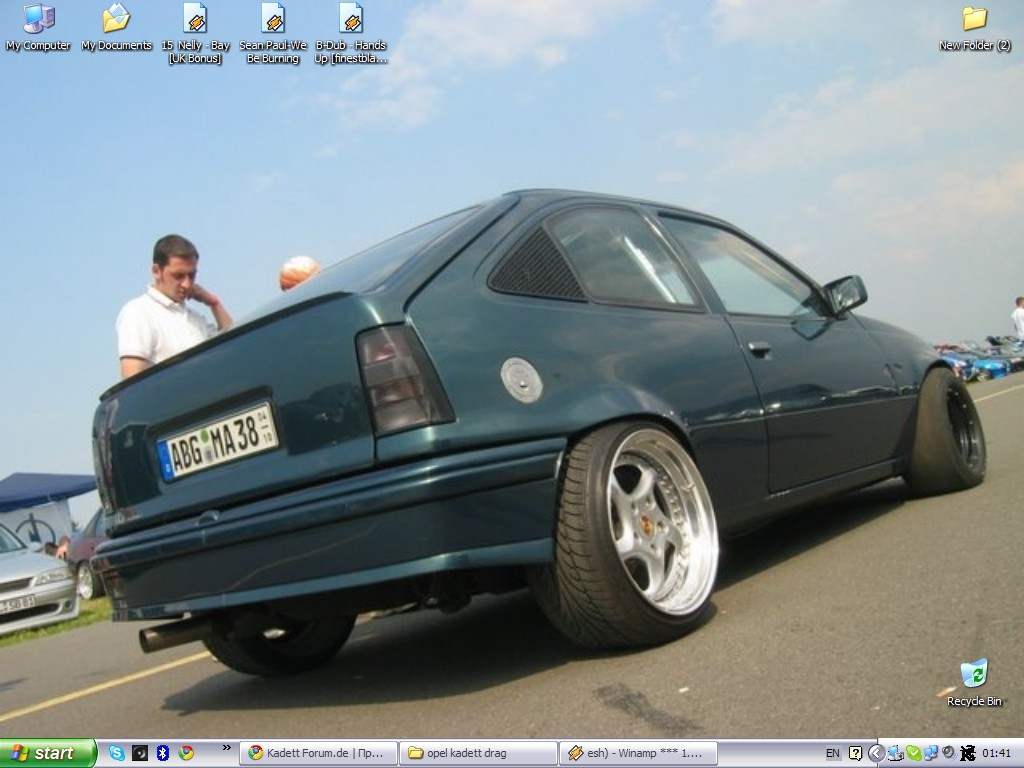Image resolution: width=1024 pixels, height=768 pixels.
Task: Switch to Kadett Forum.de Chrome window
Action: pos(318,753)
